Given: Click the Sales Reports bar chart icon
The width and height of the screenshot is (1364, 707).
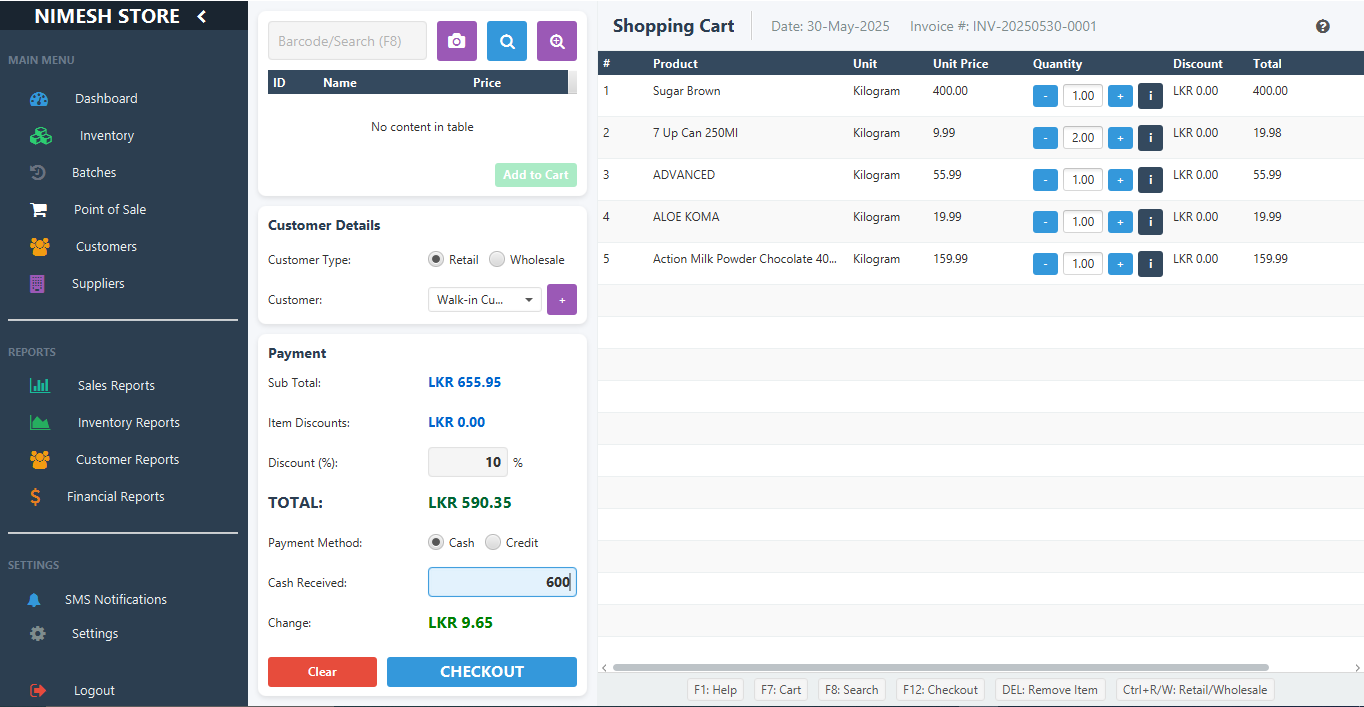Looking at the screenshot, I should [x=40, y=386].
